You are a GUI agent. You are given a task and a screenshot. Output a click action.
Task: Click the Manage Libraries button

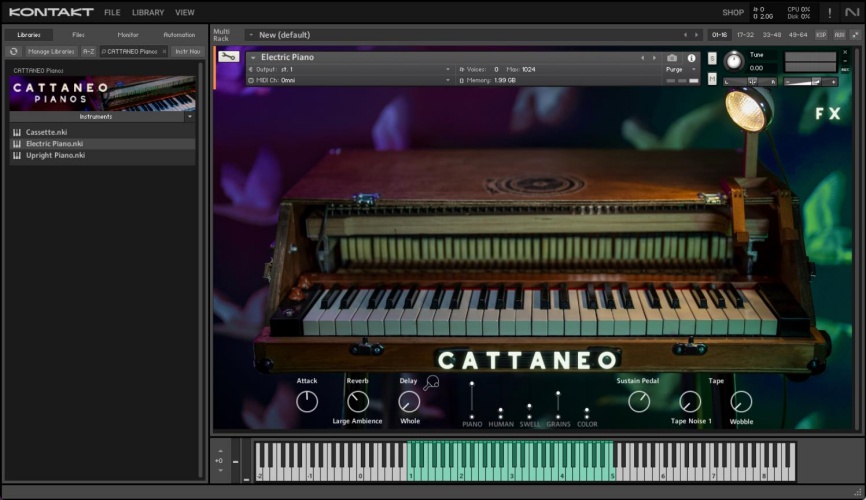50,51
